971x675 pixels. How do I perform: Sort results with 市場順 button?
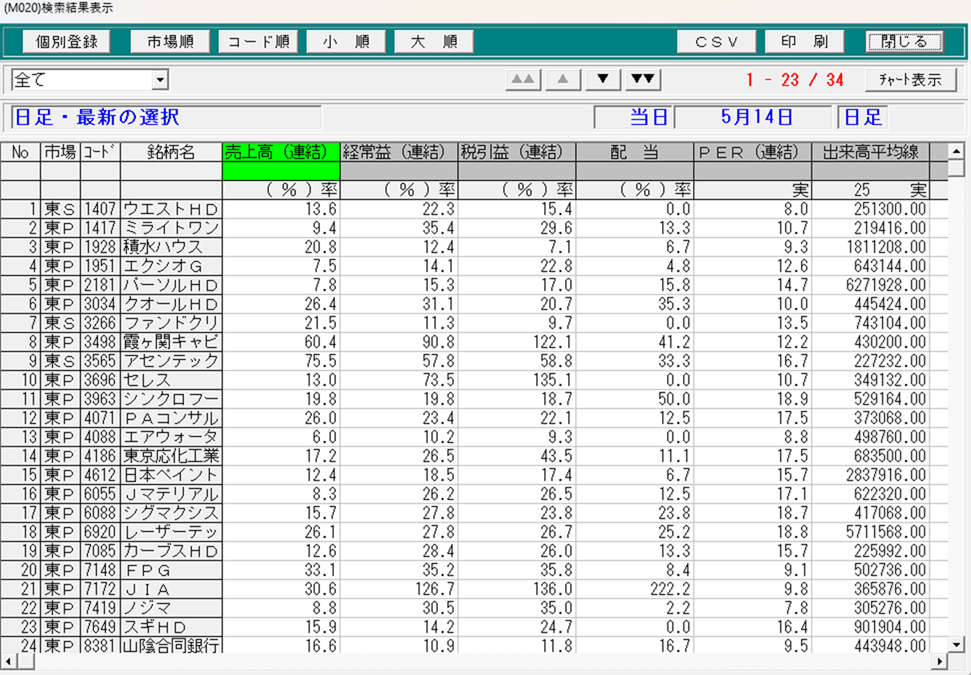pos(170,41)
